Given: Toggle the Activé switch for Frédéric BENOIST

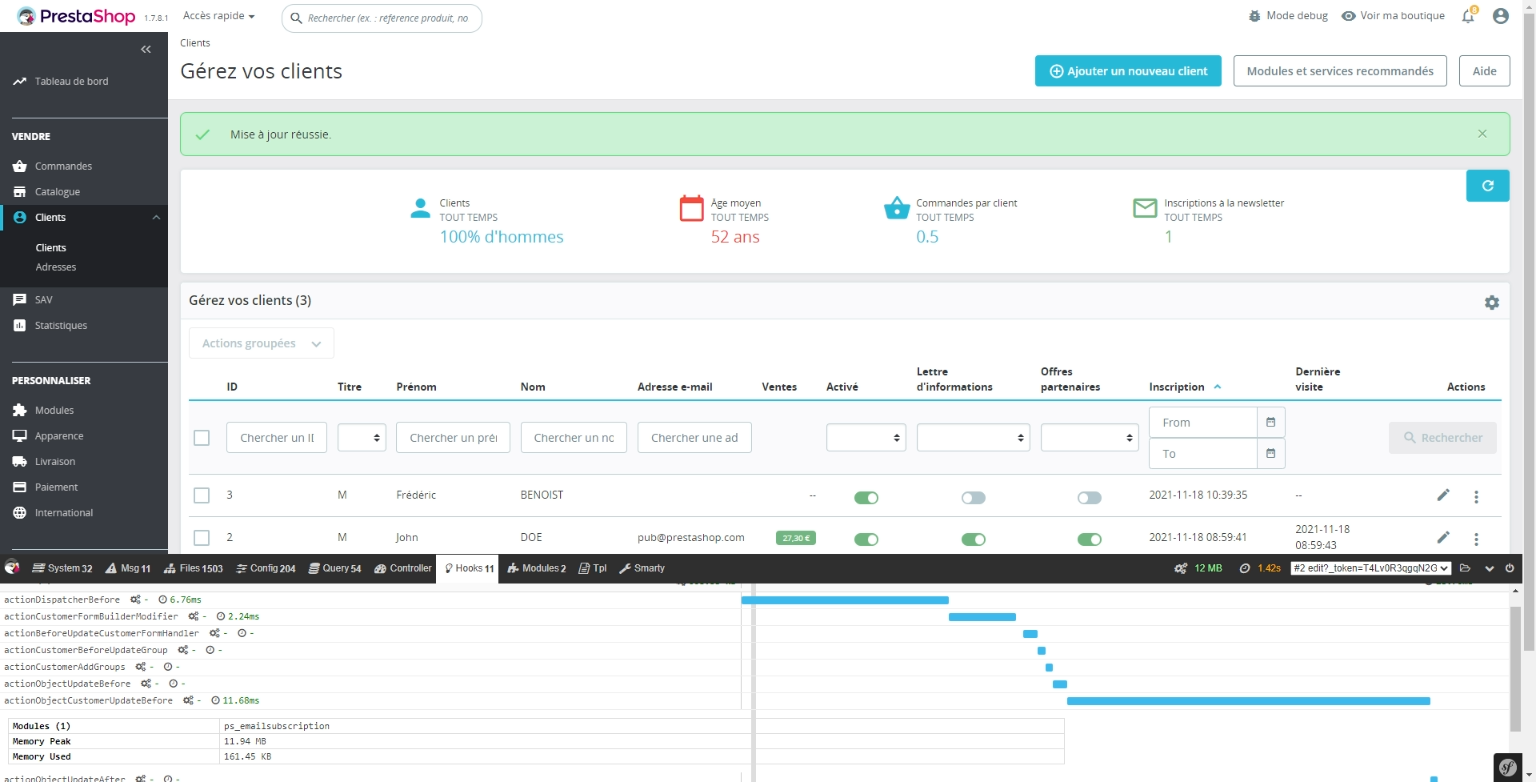Looking at the screenshot, I should tap(866, 497).
